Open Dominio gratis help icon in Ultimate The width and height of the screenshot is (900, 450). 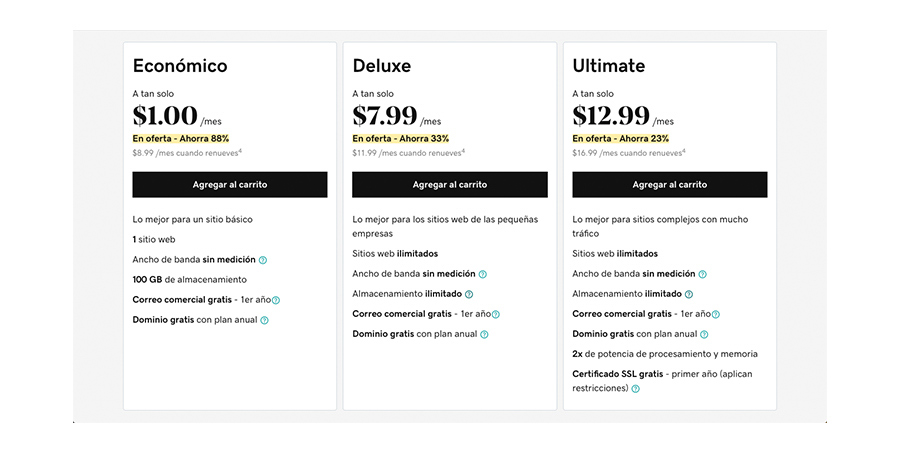[x=704, y=335]
